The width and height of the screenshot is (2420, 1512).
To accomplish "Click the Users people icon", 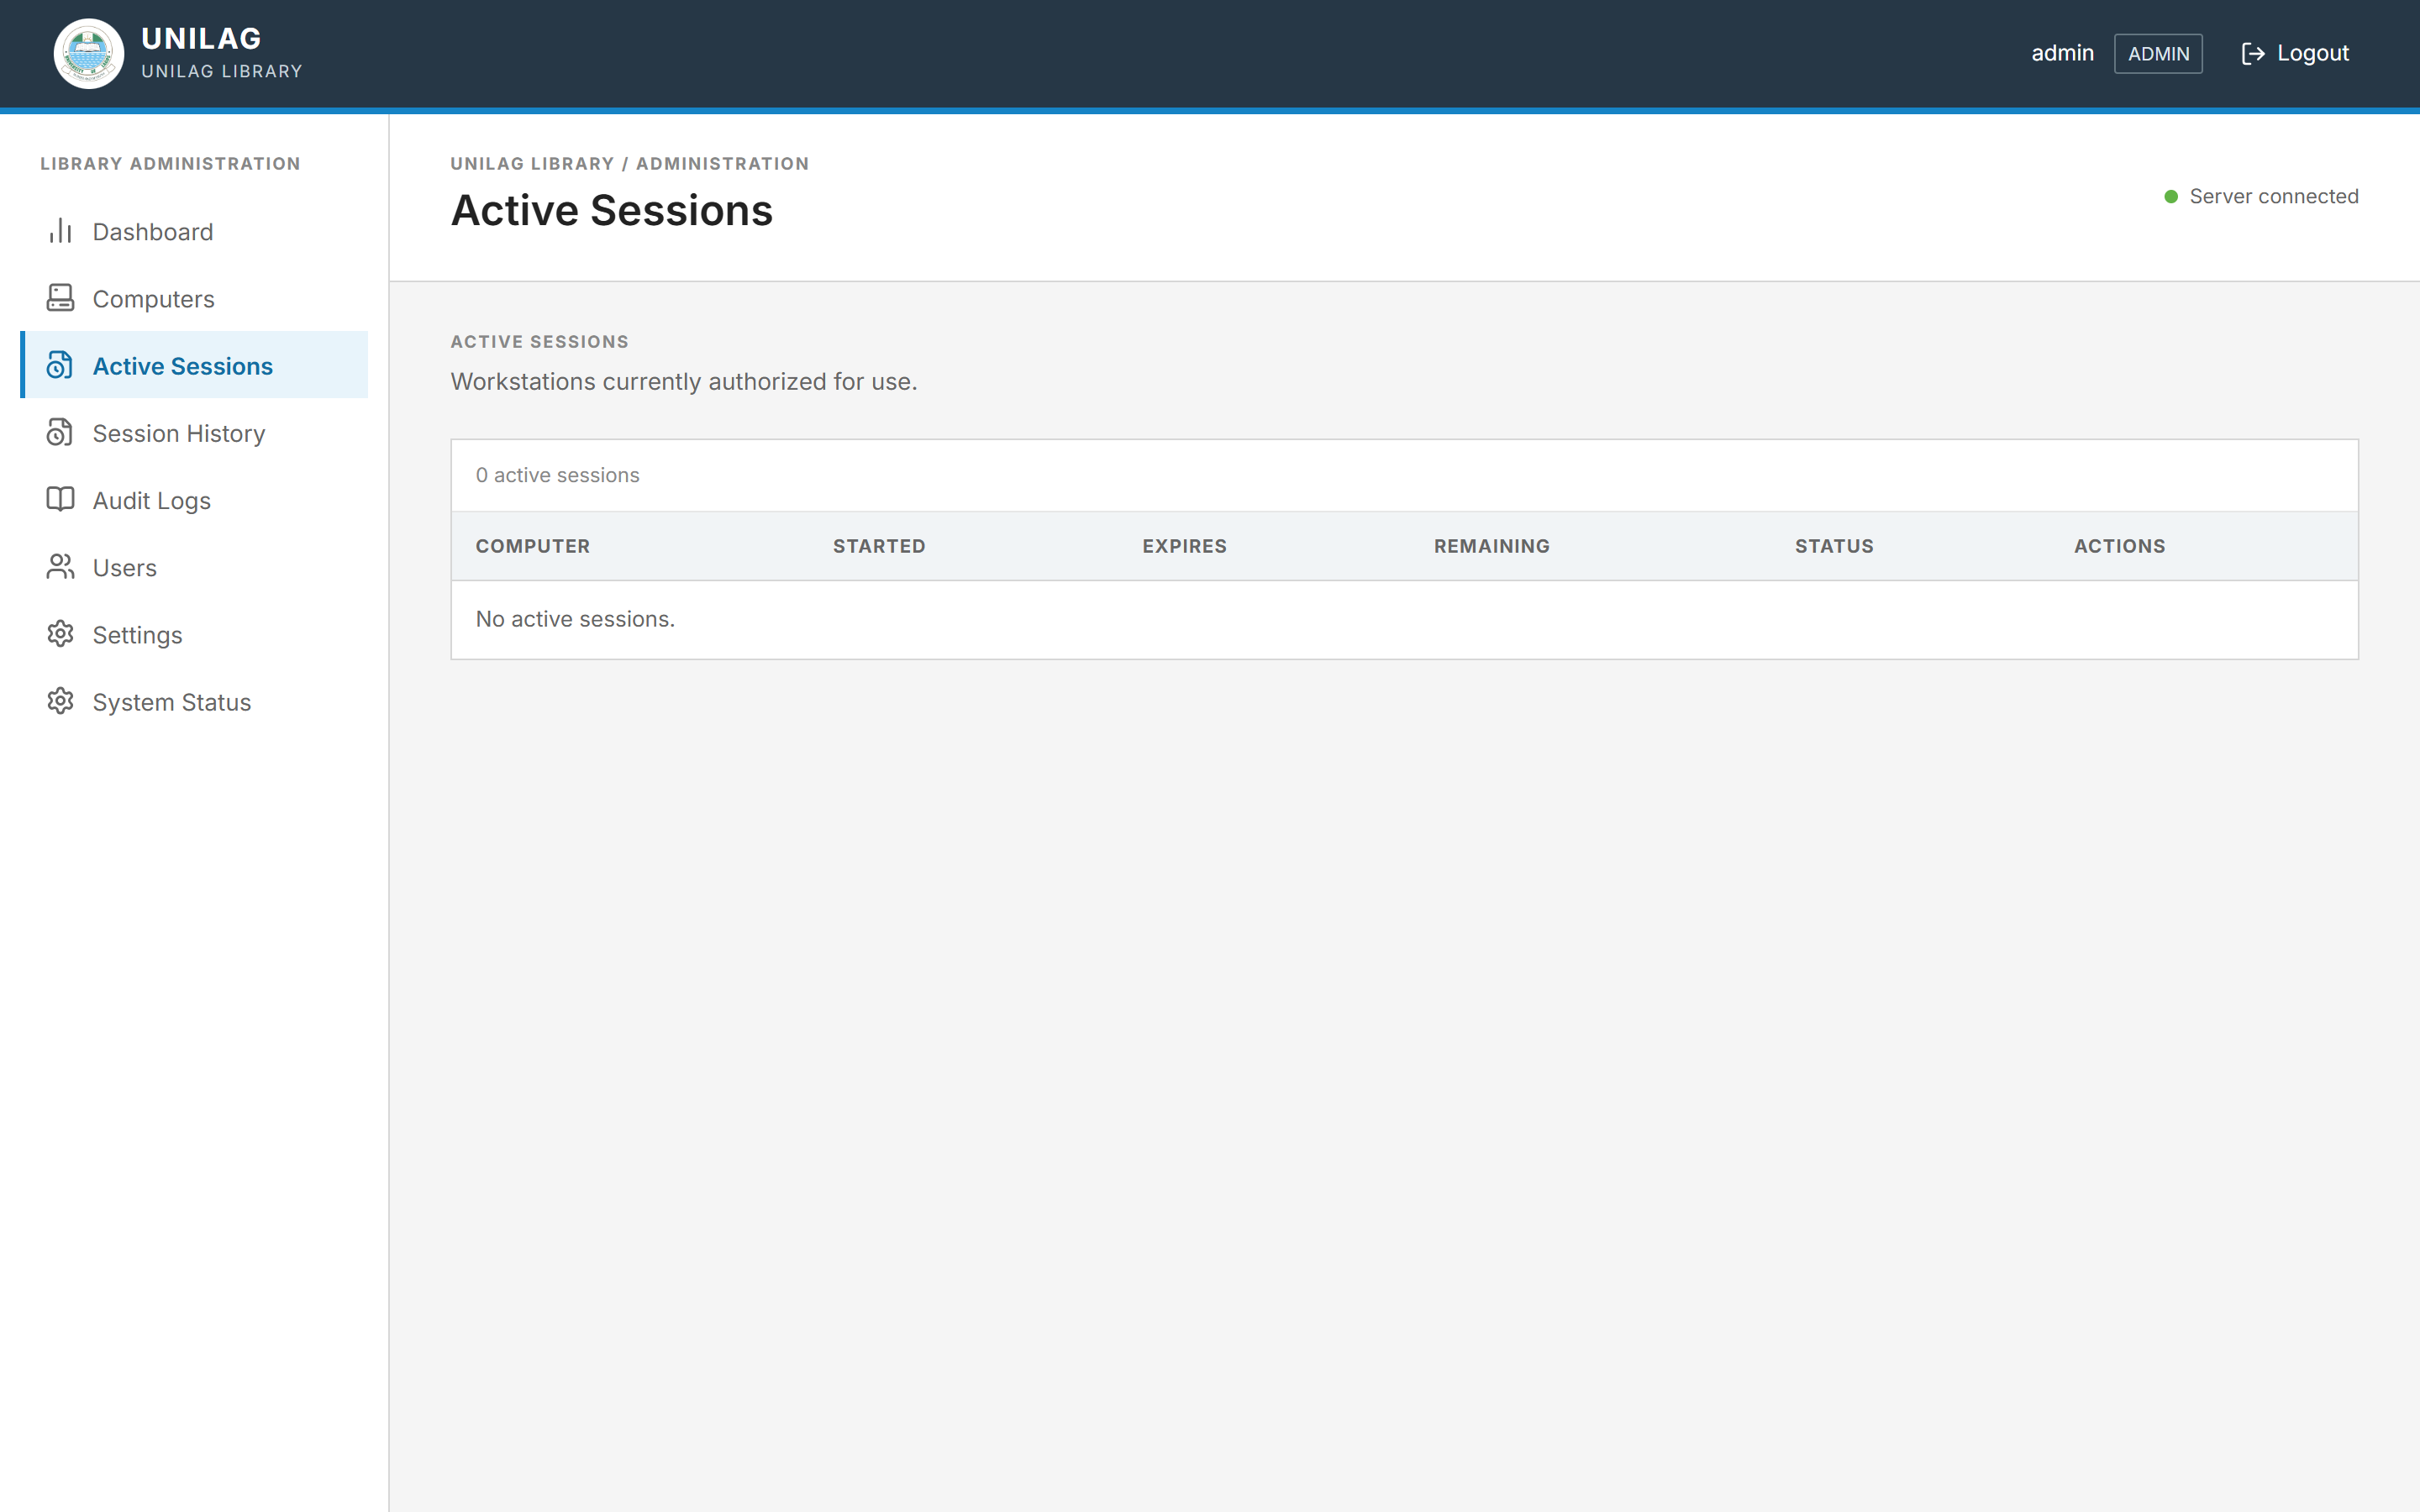I will click(x=60, y=567).
